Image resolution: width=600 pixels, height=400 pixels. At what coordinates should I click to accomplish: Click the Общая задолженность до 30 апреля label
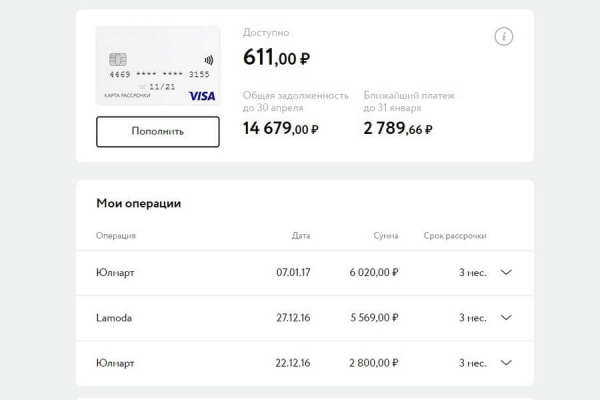click(296, 101)
